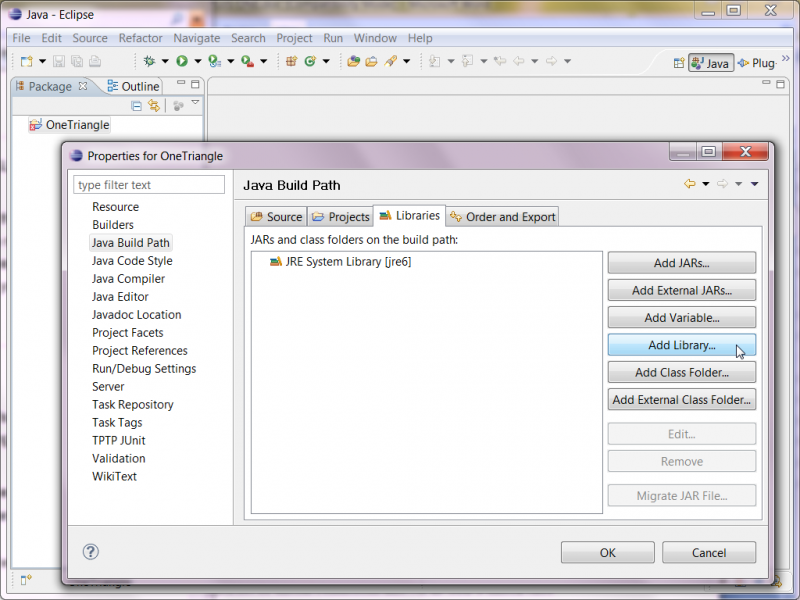Viewport: 800px width, 600px height.
Task: Click the type filter text field
Action: [x=148, y=185]
